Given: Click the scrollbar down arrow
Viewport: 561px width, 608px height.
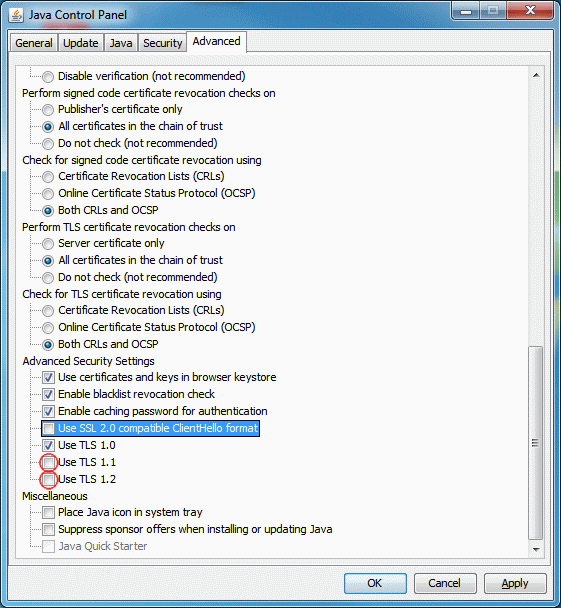Looking at the screenshot, I should click(x=536, y=549).
